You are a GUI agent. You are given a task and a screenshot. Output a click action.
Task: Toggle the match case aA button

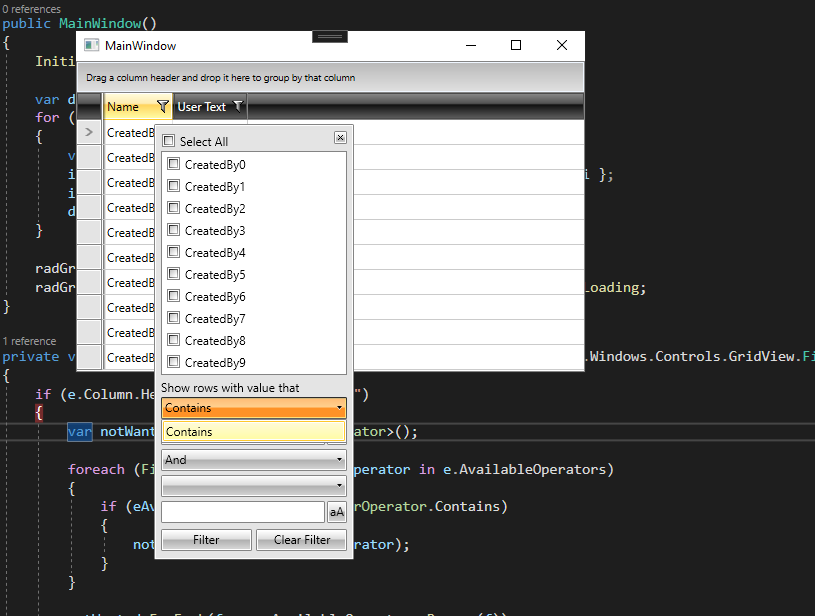(337, 512)
